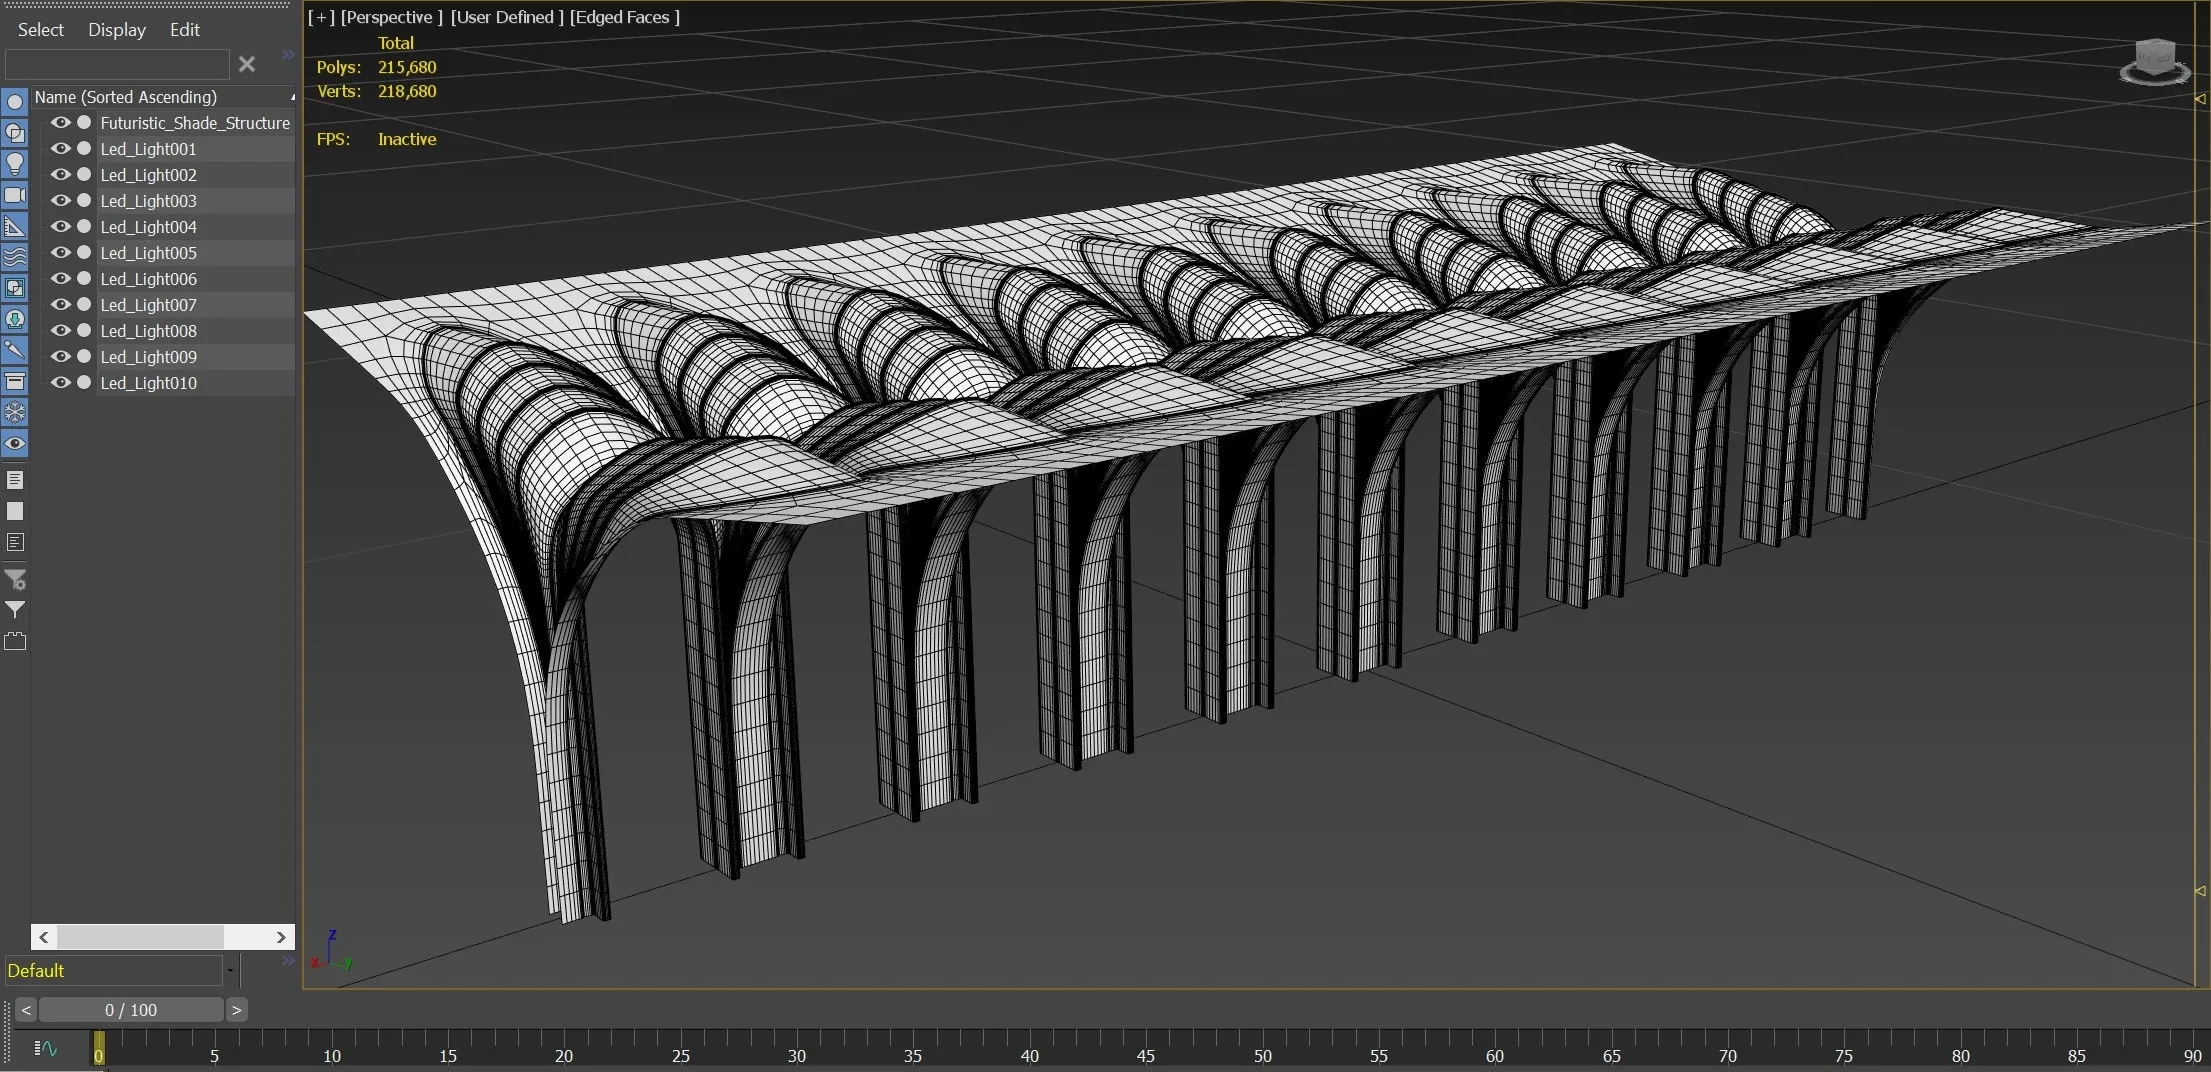Screen dimensions: 2211x1072
Task: Click the next frame arrow button
Action: coord(236,1010)
